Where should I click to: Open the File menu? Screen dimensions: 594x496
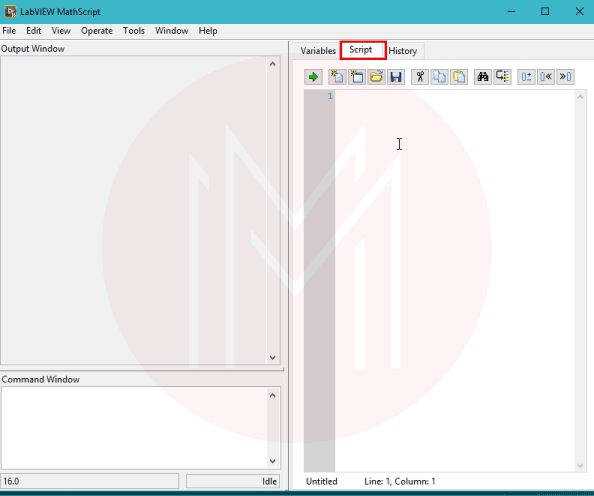(x=9, y=31)
